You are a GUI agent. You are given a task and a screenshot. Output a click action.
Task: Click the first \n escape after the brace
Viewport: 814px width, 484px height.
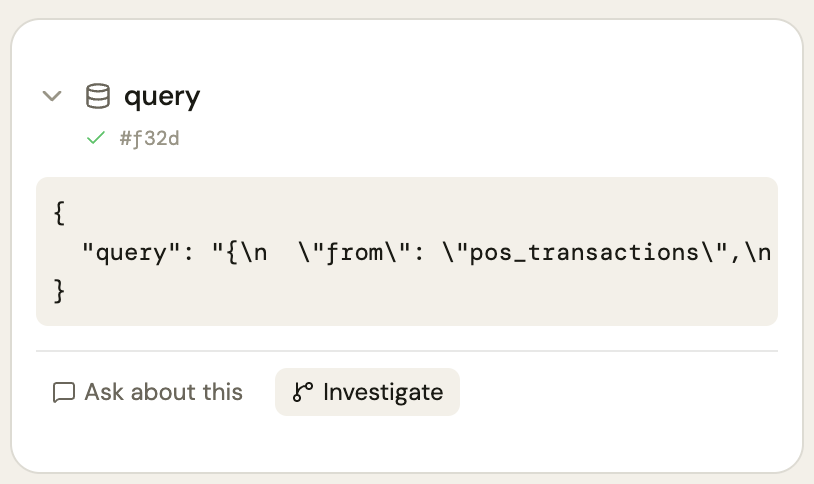tap(254, 252)
